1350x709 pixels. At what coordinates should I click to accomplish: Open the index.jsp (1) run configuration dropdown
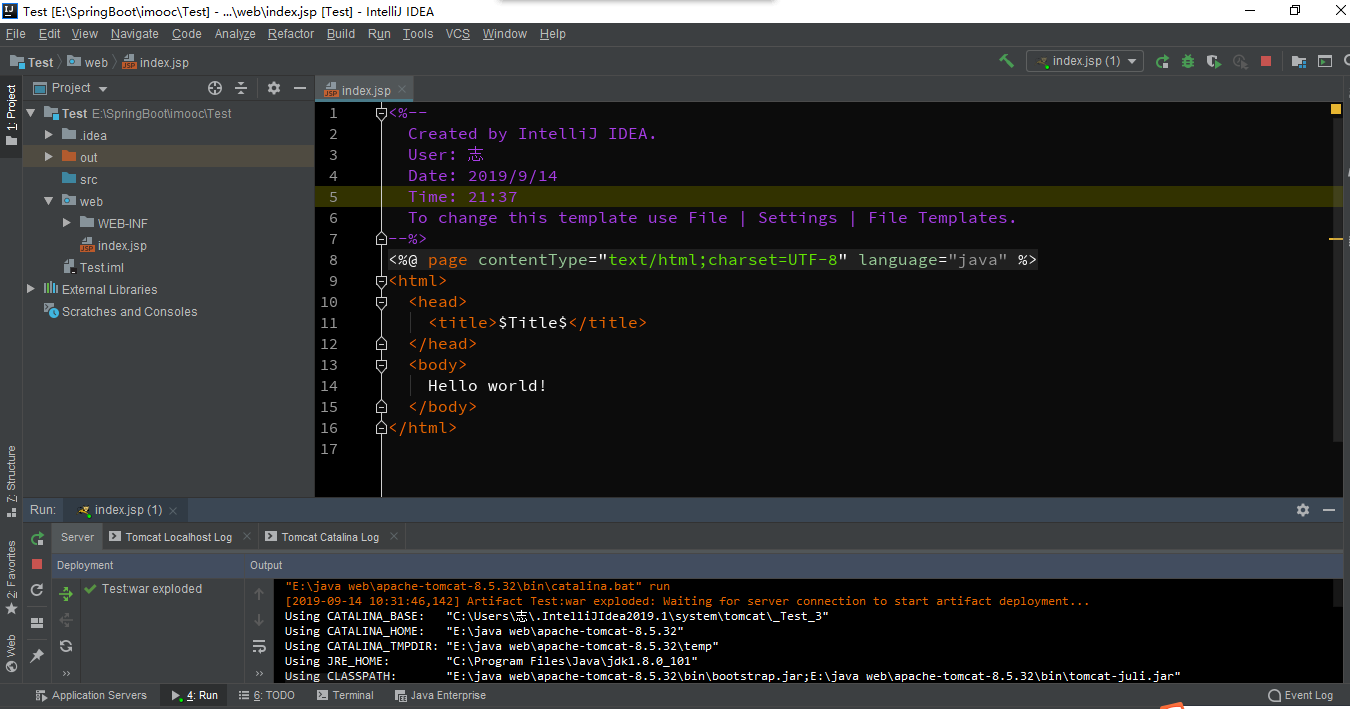[1086, 61]
